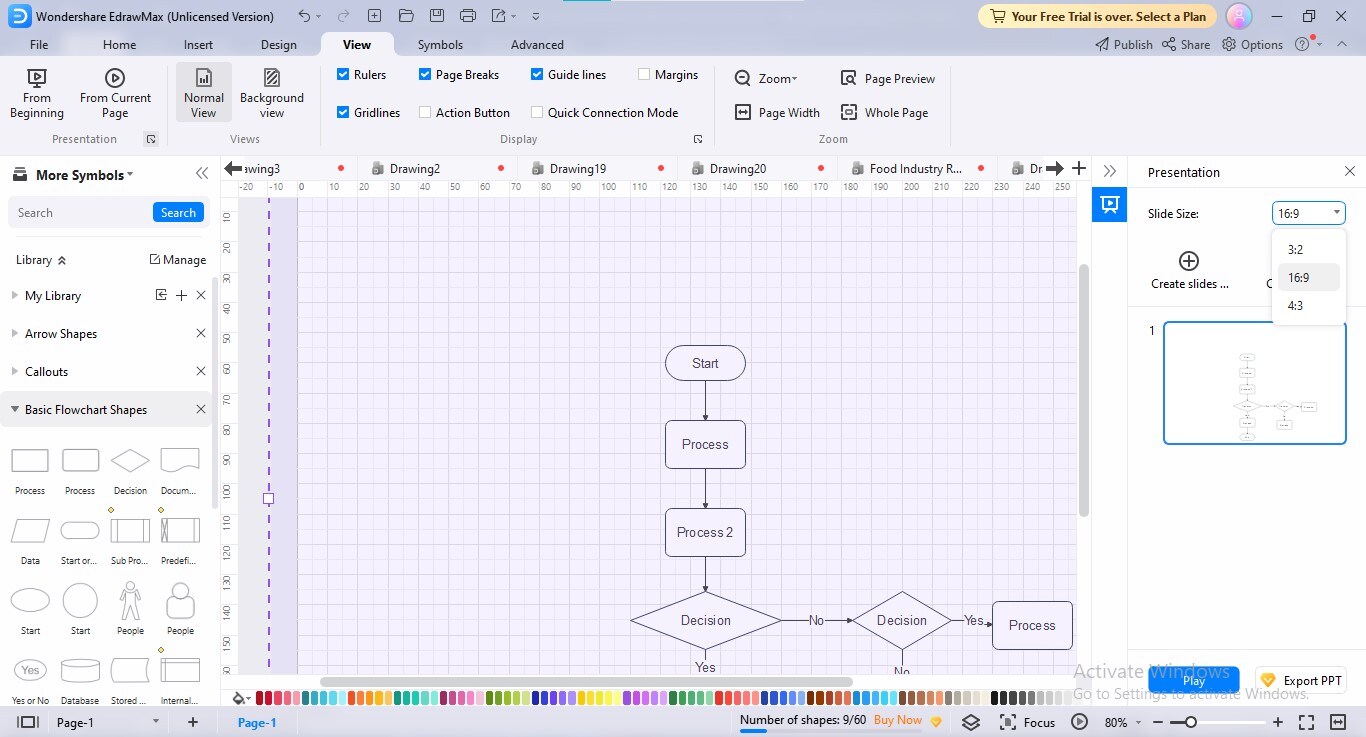Open the fill bucket color tool
Viewport: 1366px width, 737px height.
[x=239, y=698]
